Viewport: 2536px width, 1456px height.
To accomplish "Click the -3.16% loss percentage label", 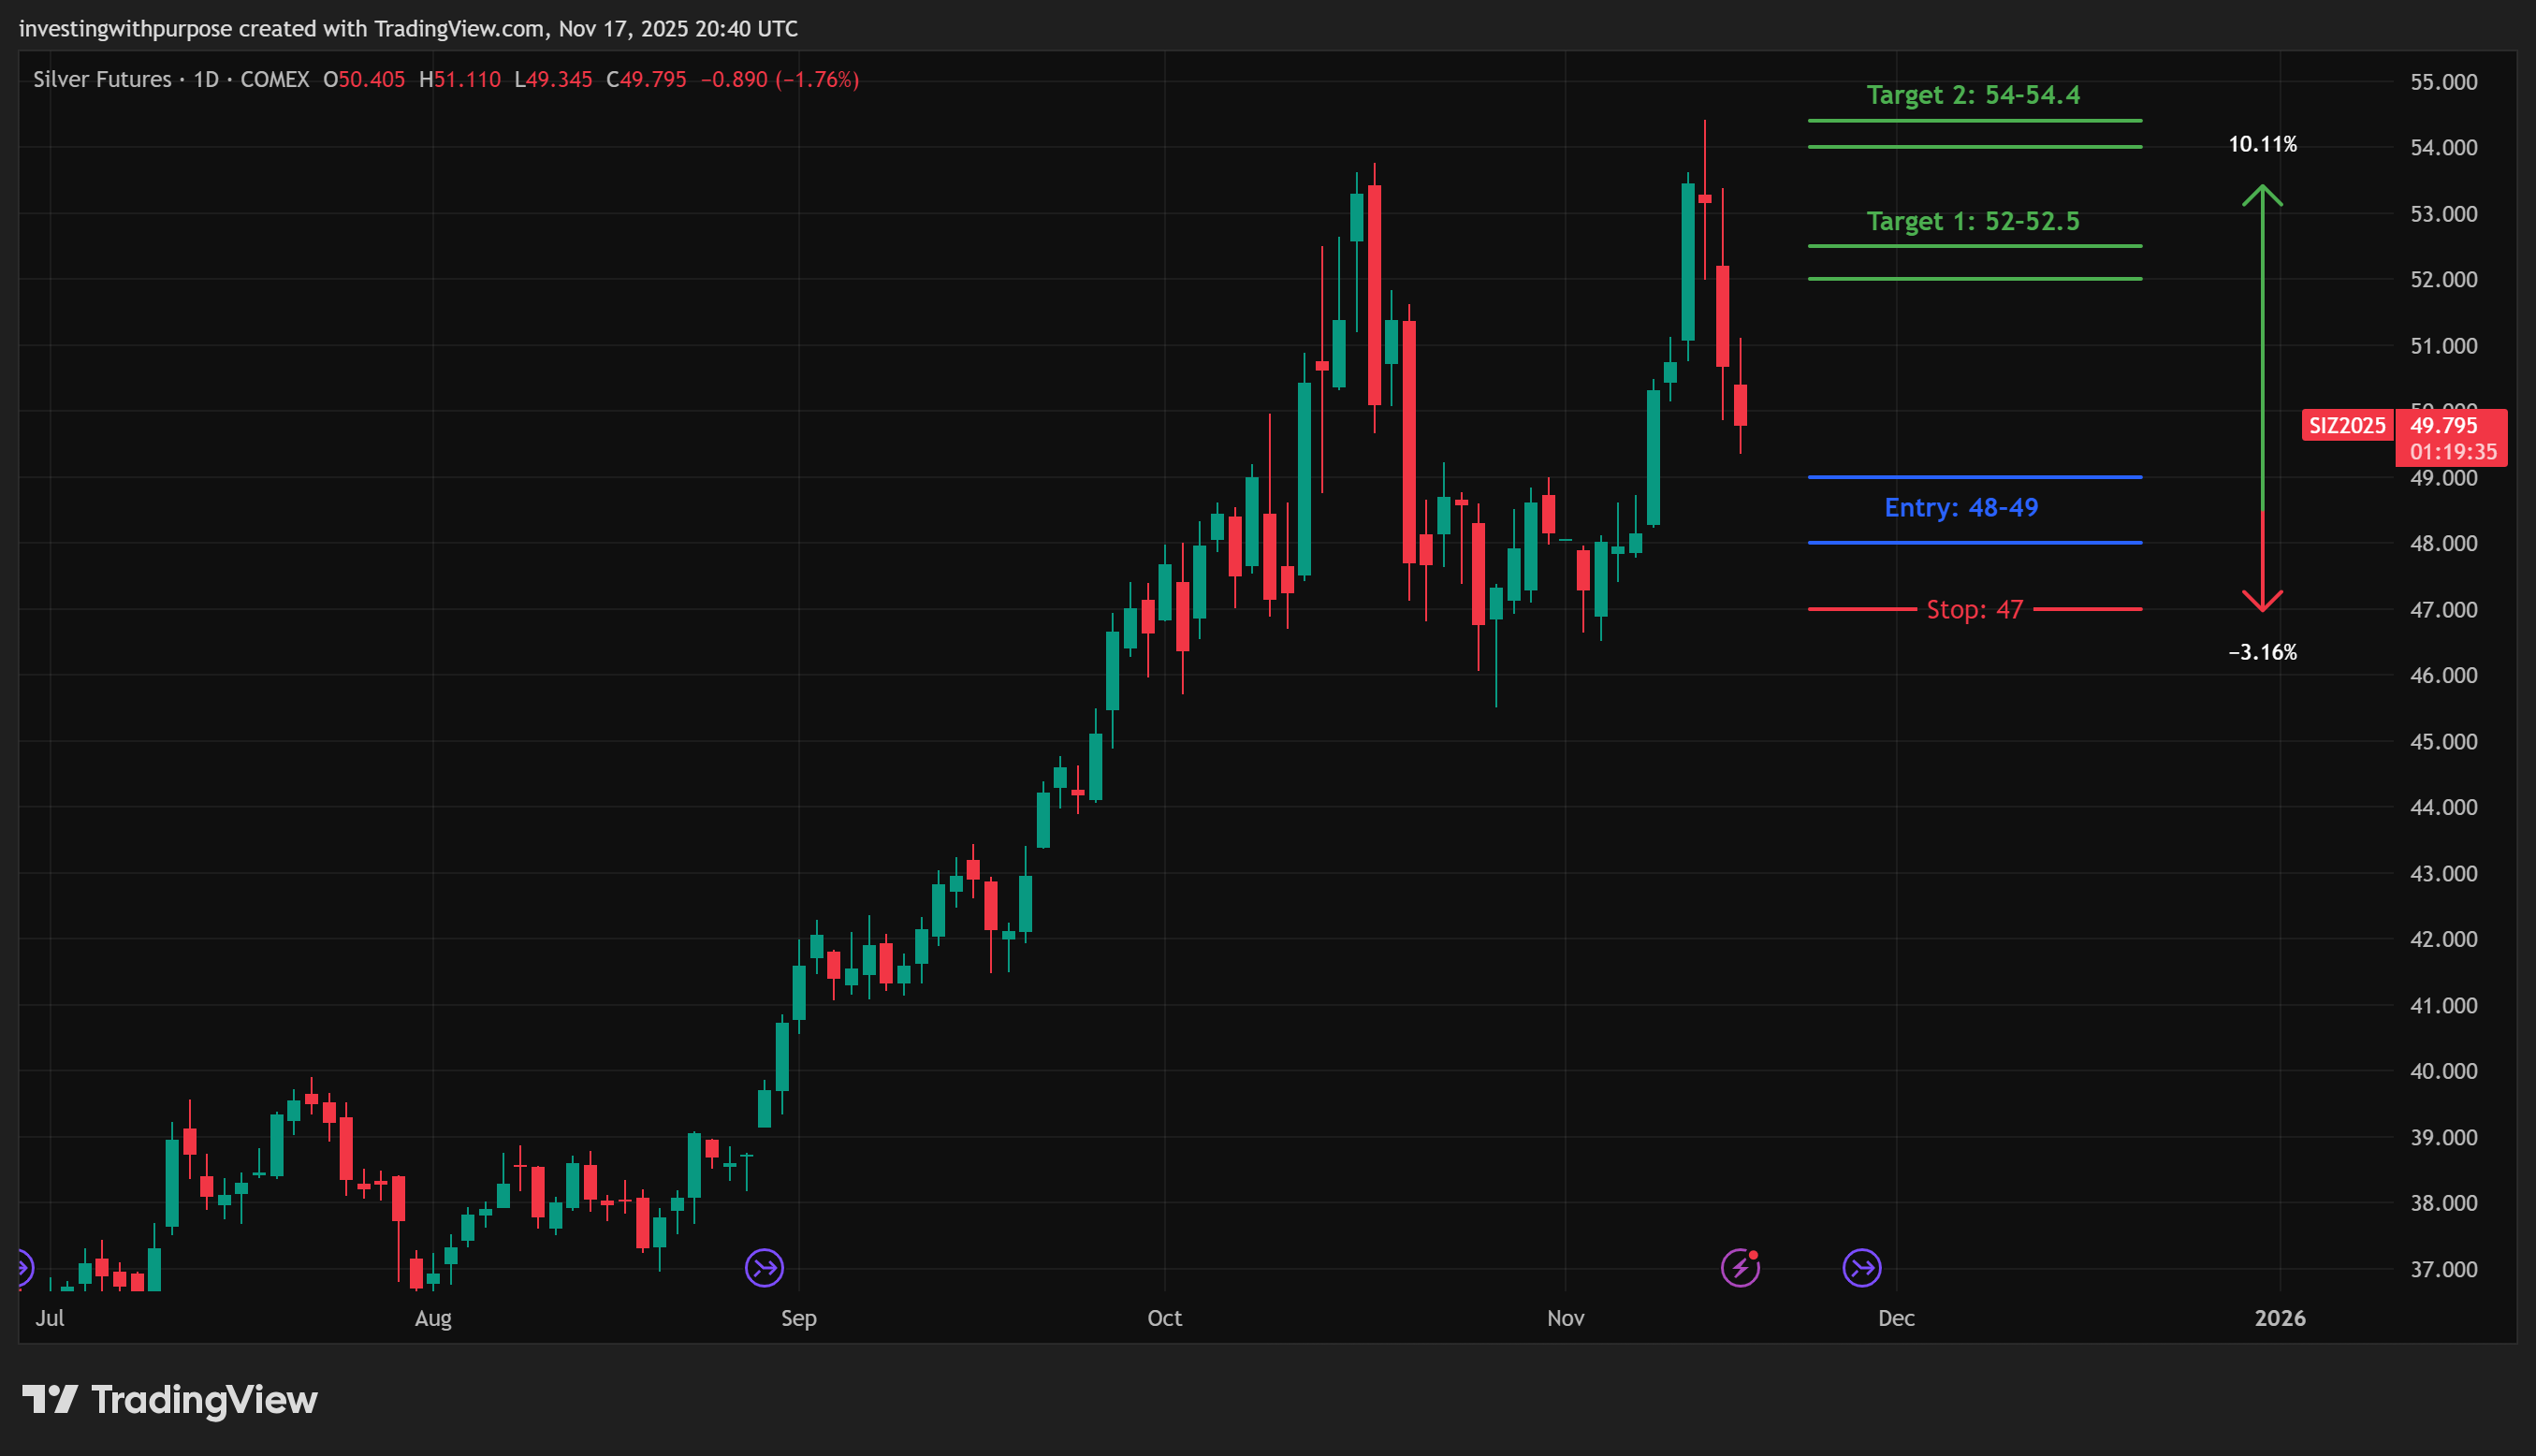I will 2262,652.
